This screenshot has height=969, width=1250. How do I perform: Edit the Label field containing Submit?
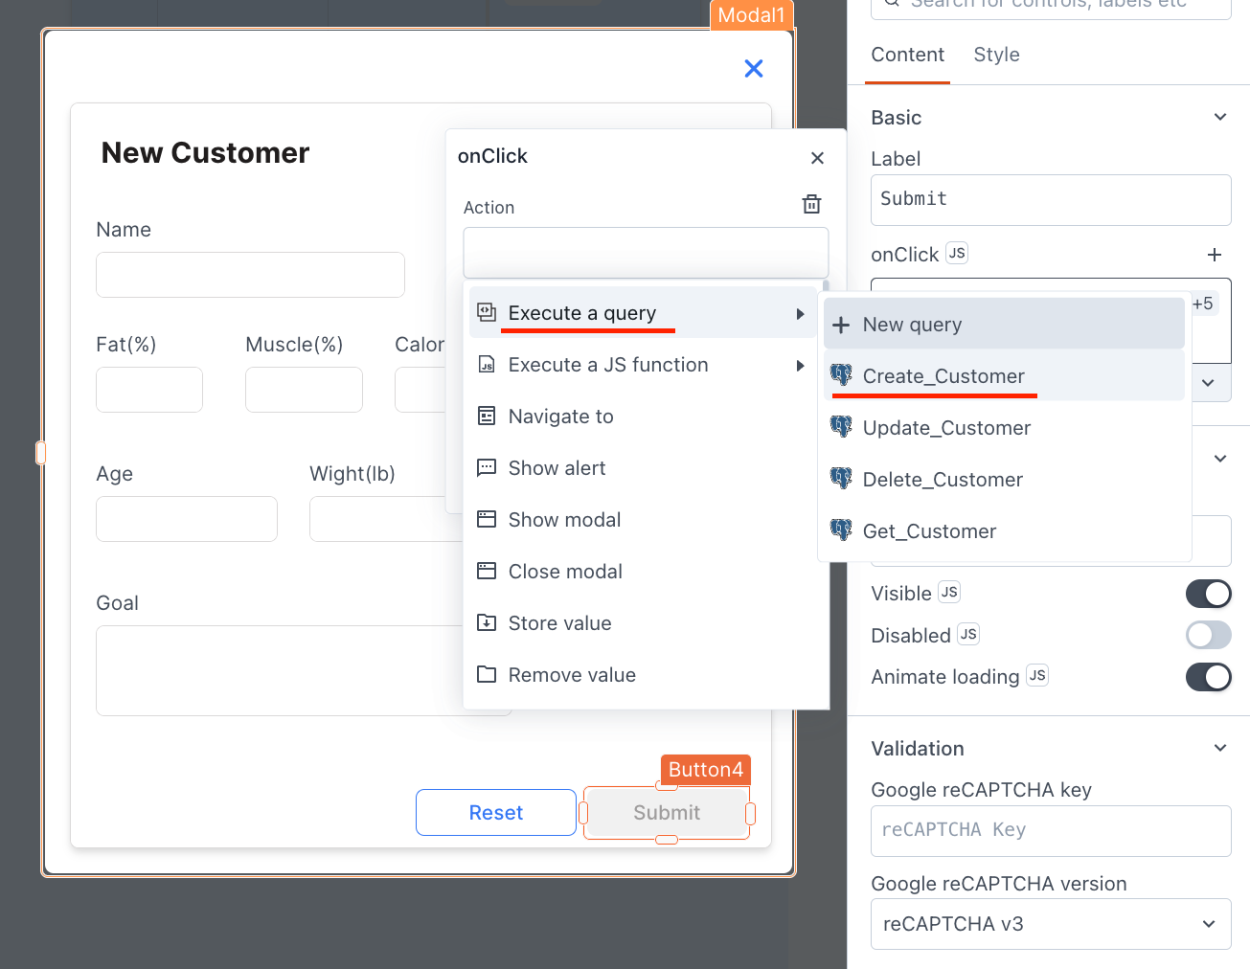click(1050, 200)
